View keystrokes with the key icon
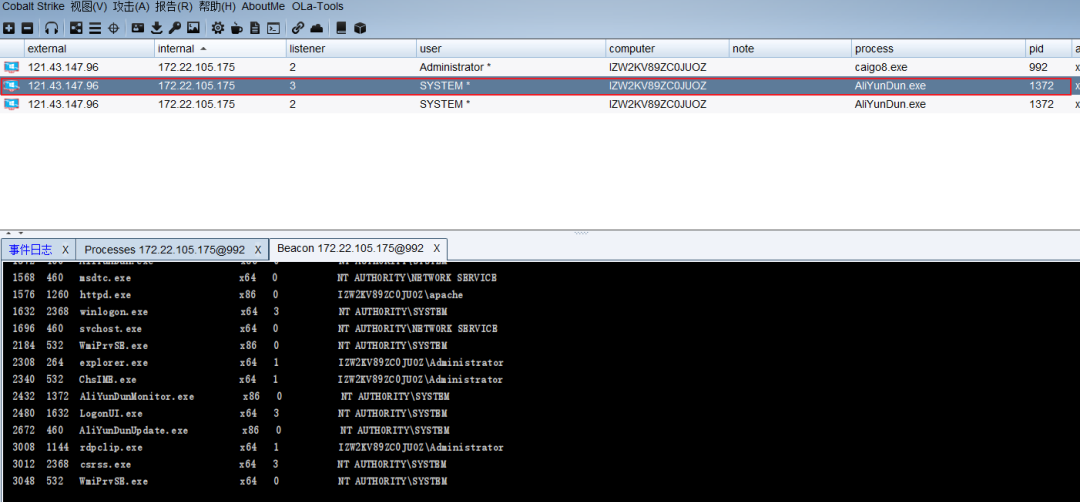This screenshot has height=502, width=1080. [175, 28]
